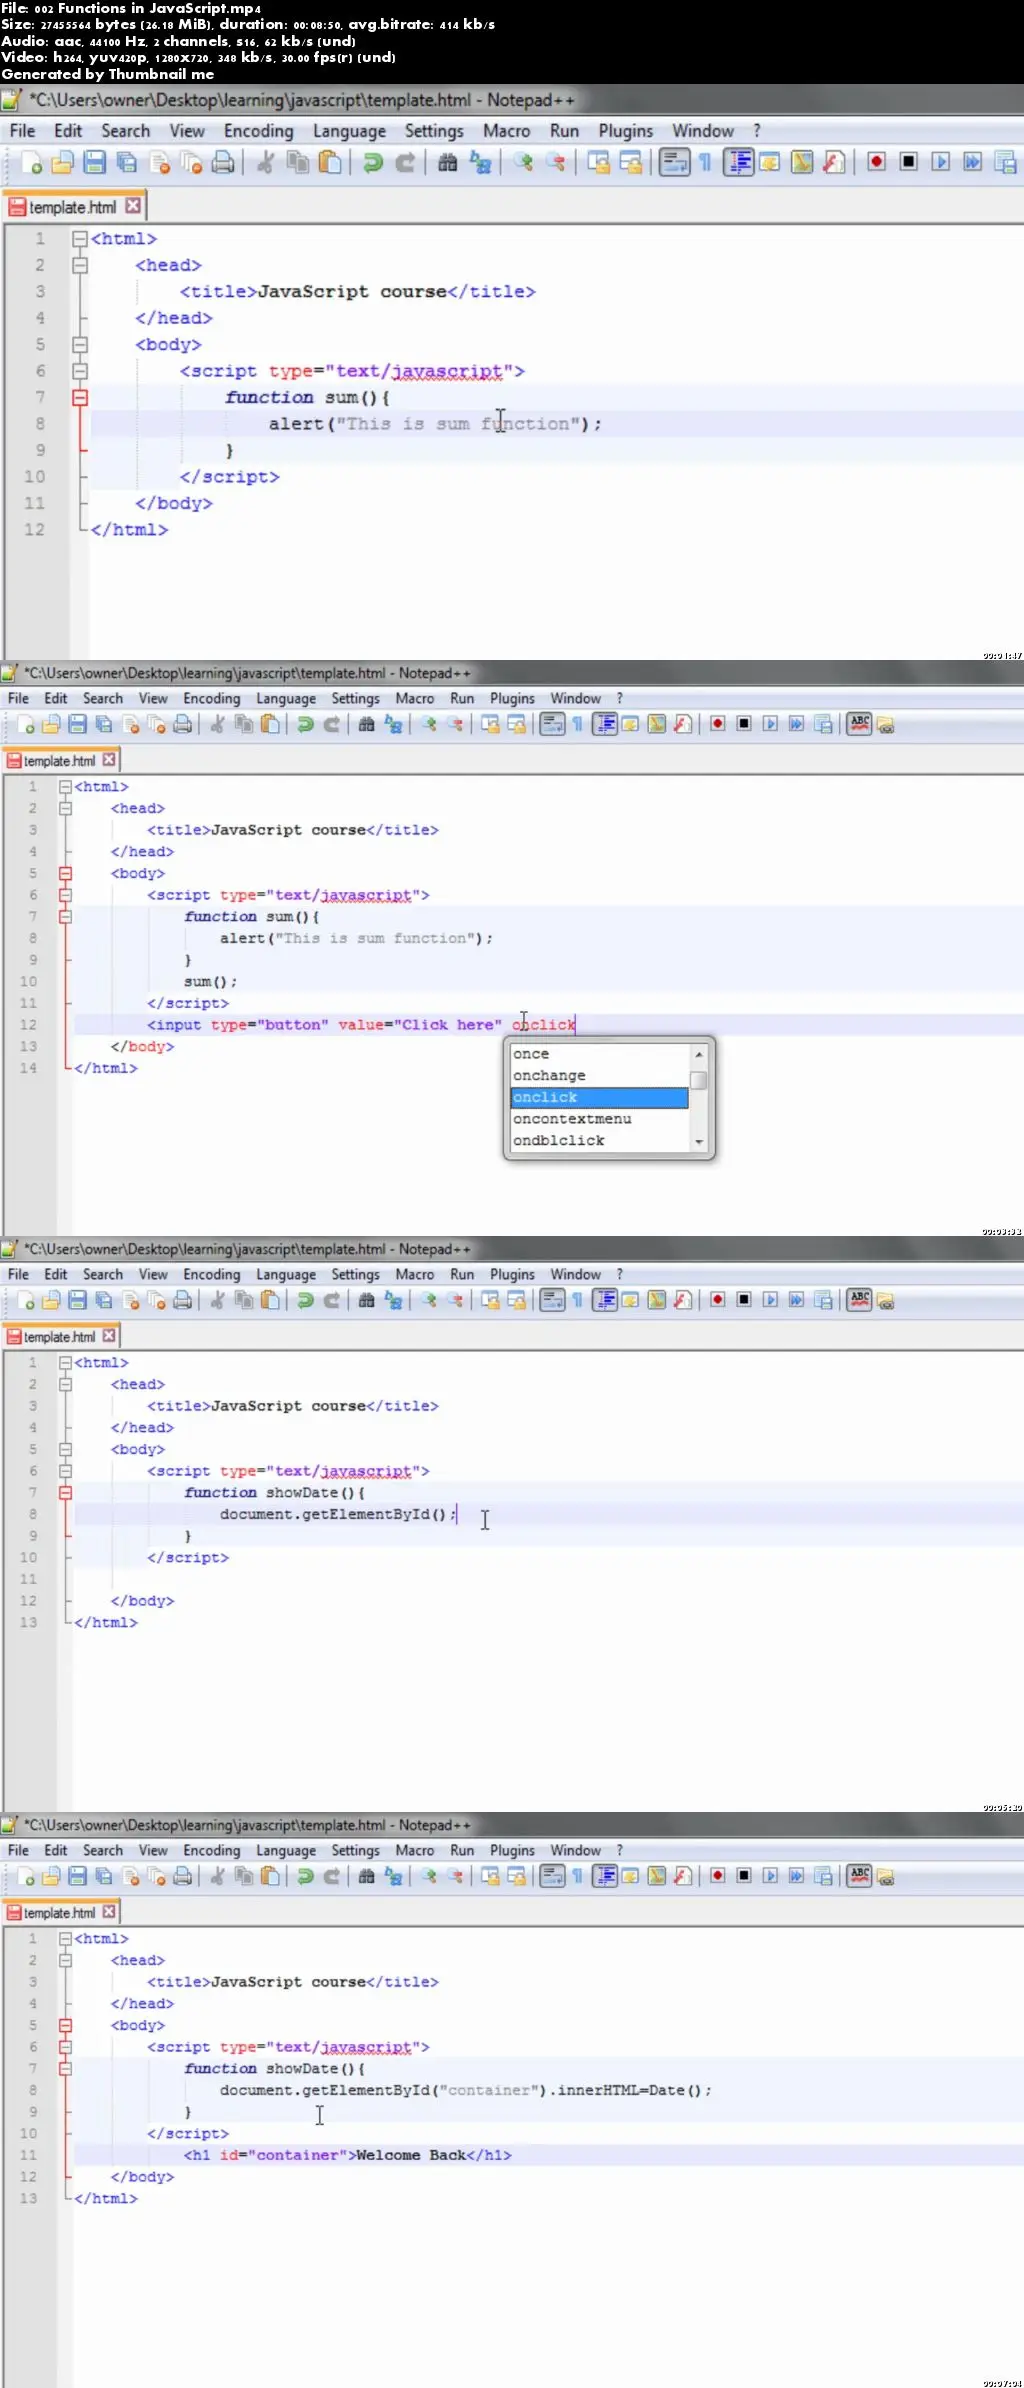
Task: Click autocomplete list scrollbar thumb
Action: [x=699, y=1080]
